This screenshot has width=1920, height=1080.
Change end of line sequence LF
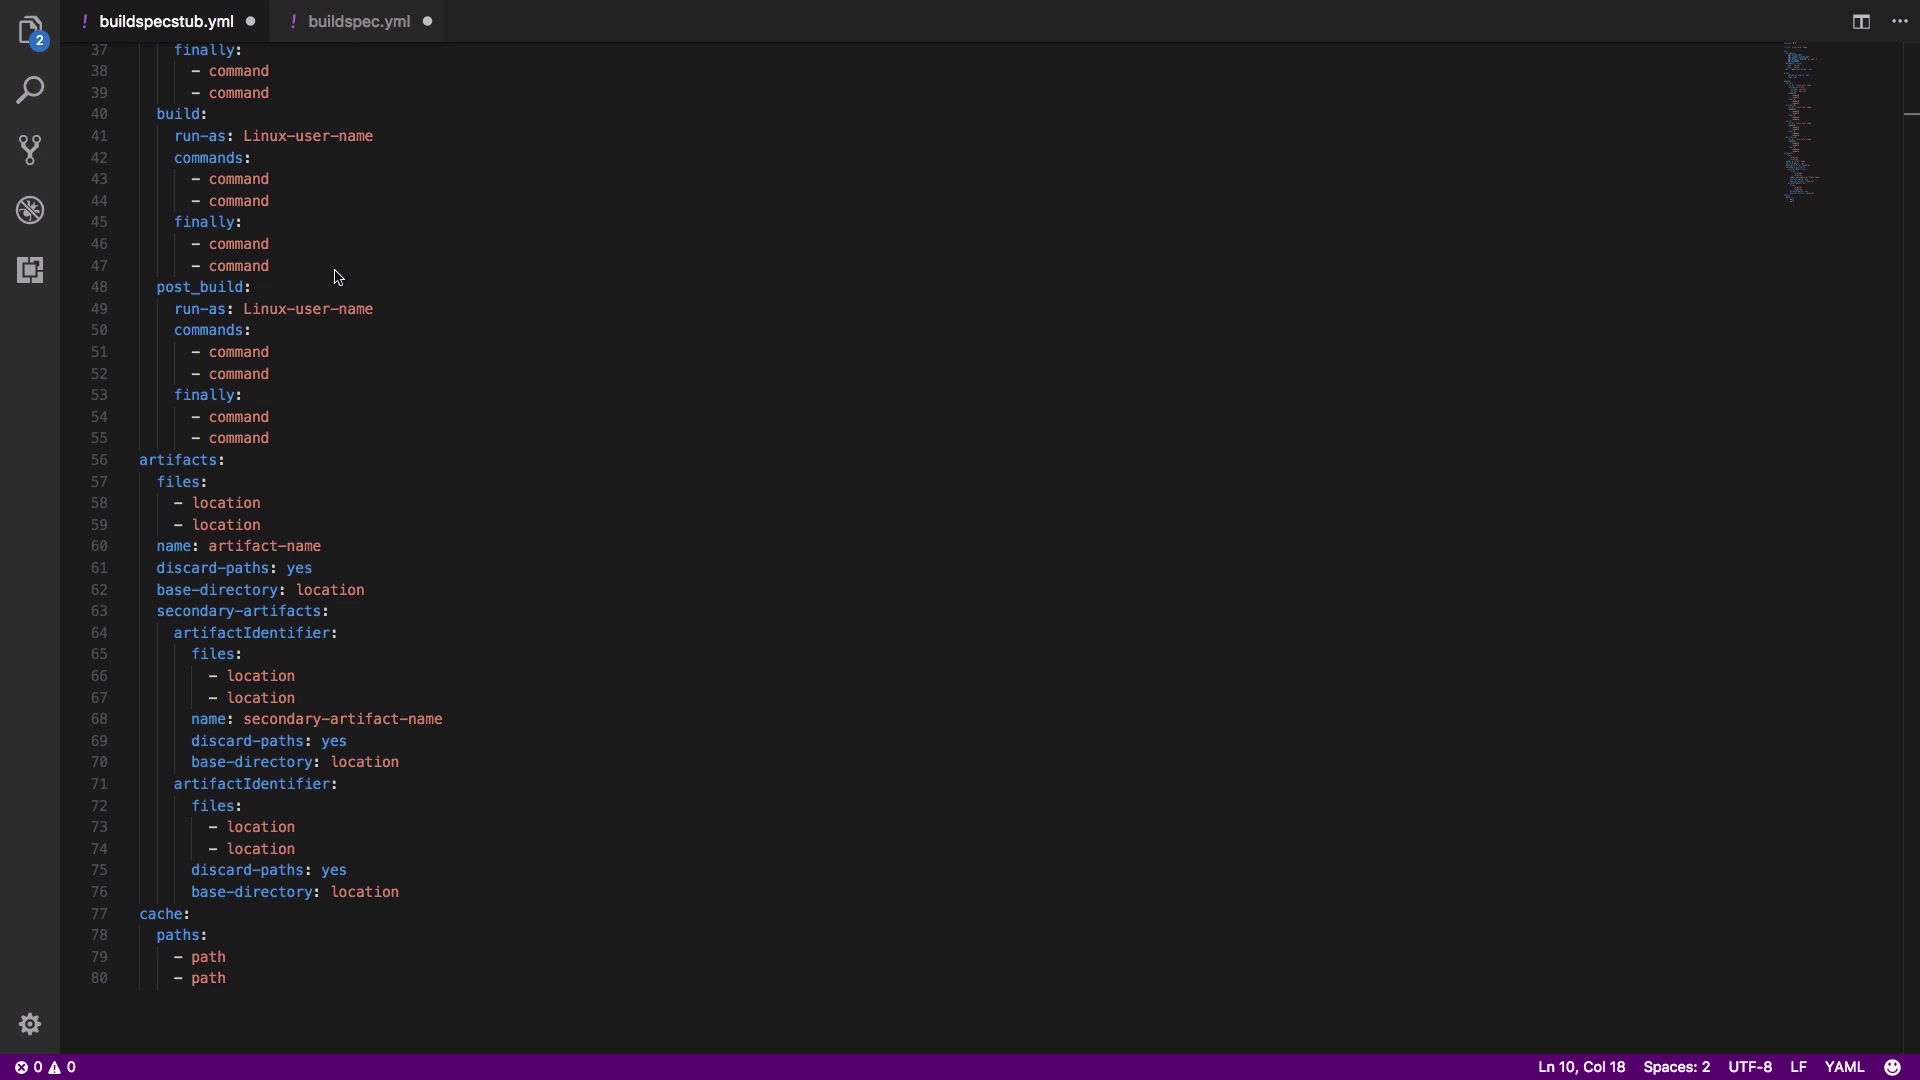point(1798,1067)
